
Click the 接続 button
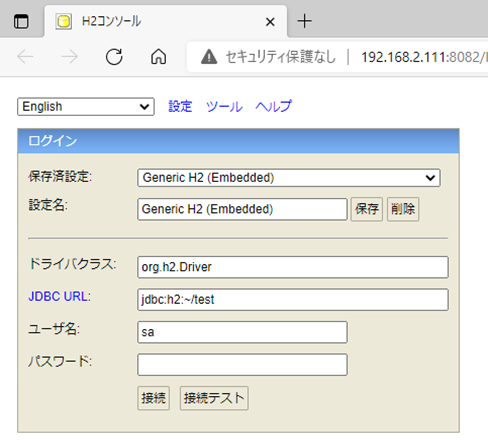pyautogui.click(x=153, y=398)
